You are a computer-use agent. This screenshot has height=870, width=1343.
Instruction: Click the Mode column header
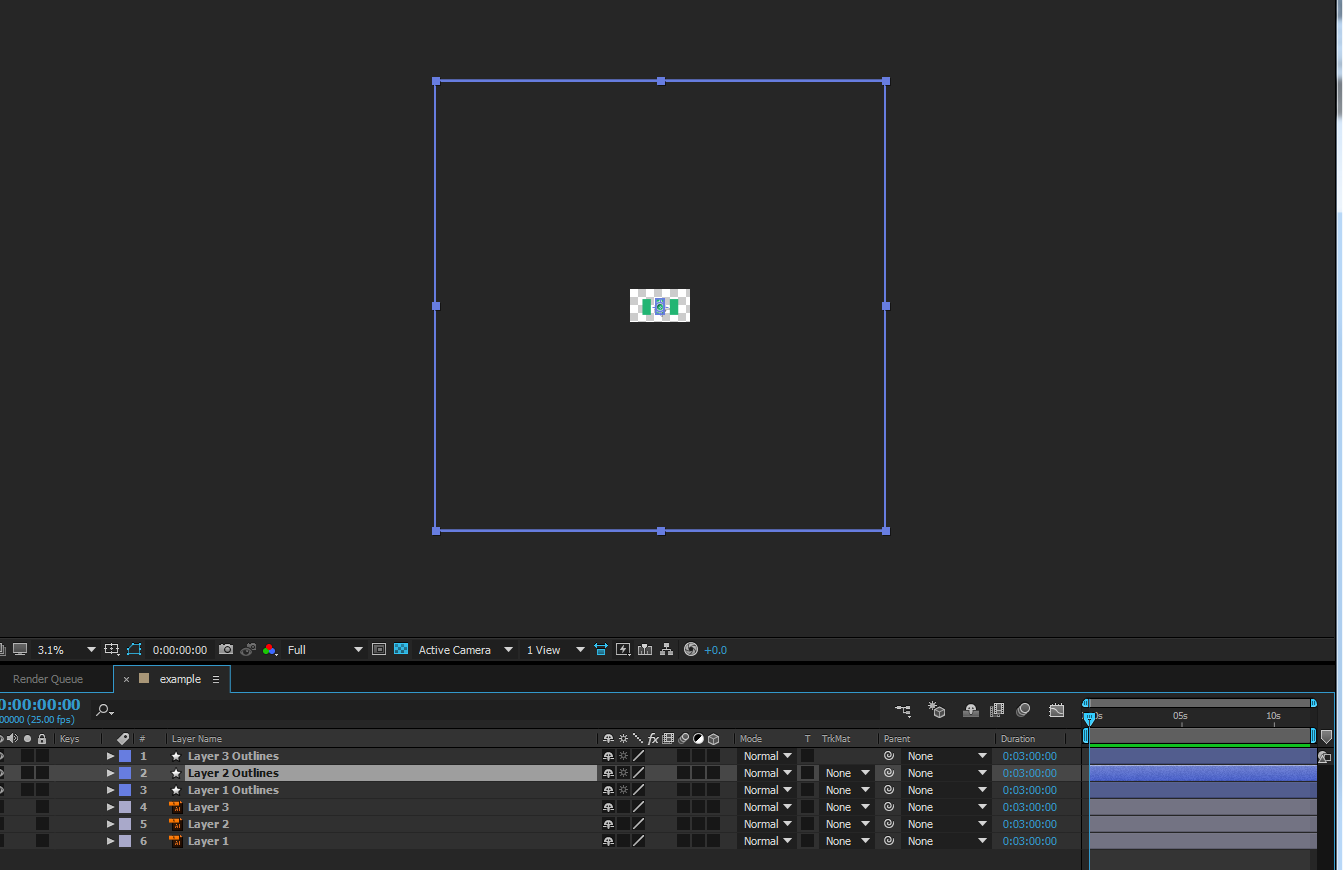click(x=750, y=739)
